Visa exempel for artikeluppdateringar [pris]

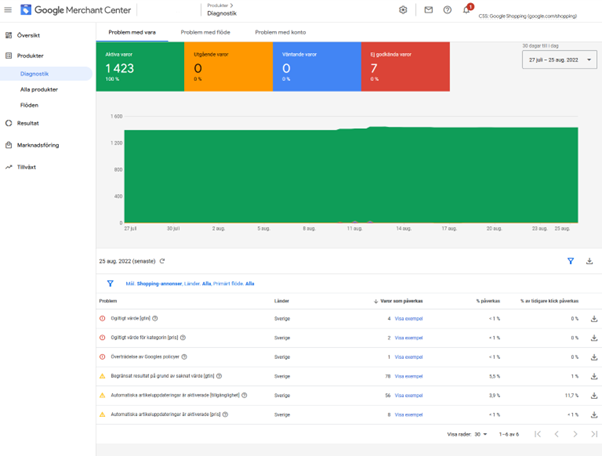click(408, 415)
